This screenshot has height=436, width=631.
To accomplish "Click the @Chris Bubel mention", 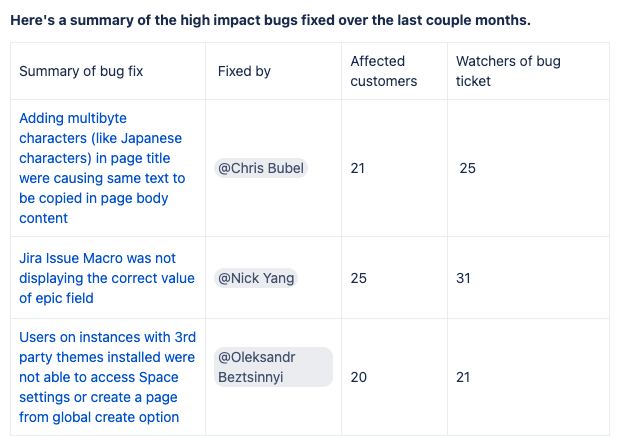I will tap(262, 168).
